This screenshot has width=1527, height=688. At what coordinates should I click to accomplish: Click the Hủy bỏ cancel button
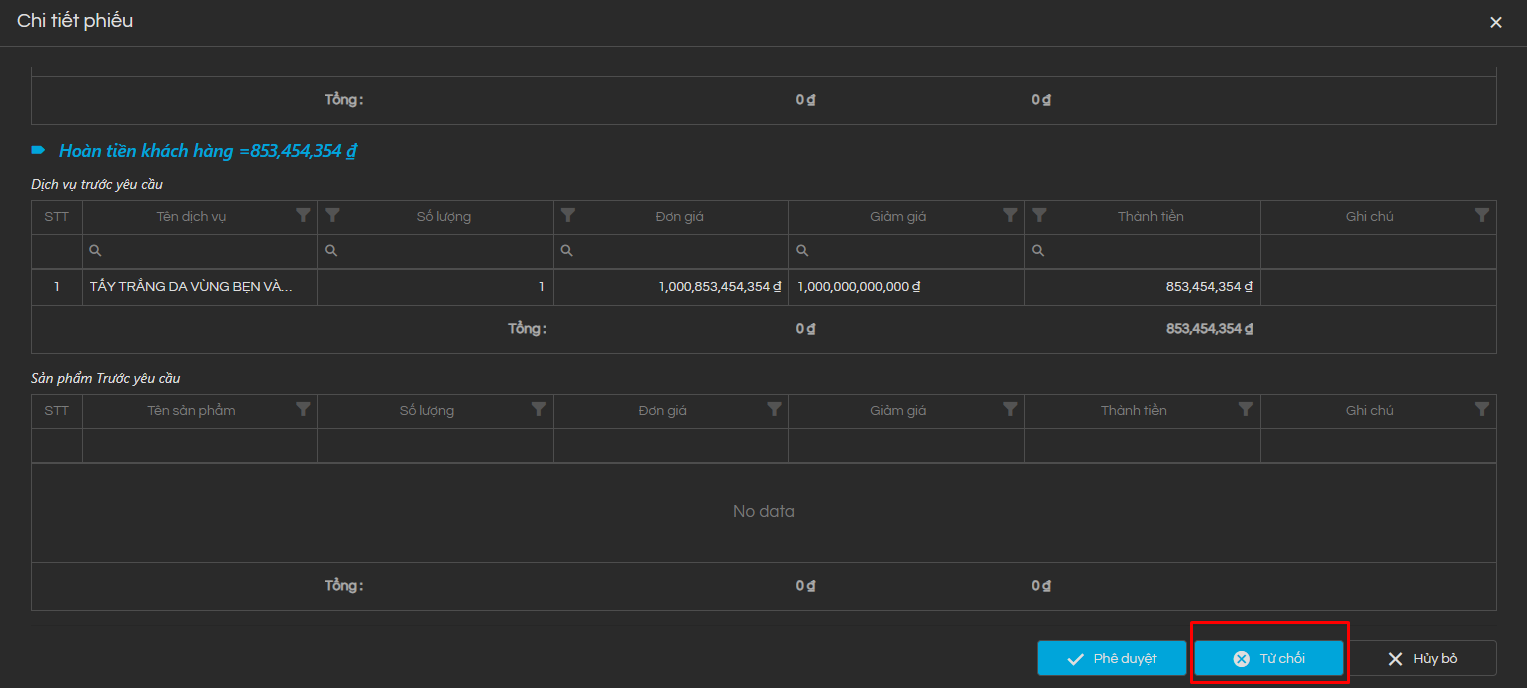pos(1422,658)
